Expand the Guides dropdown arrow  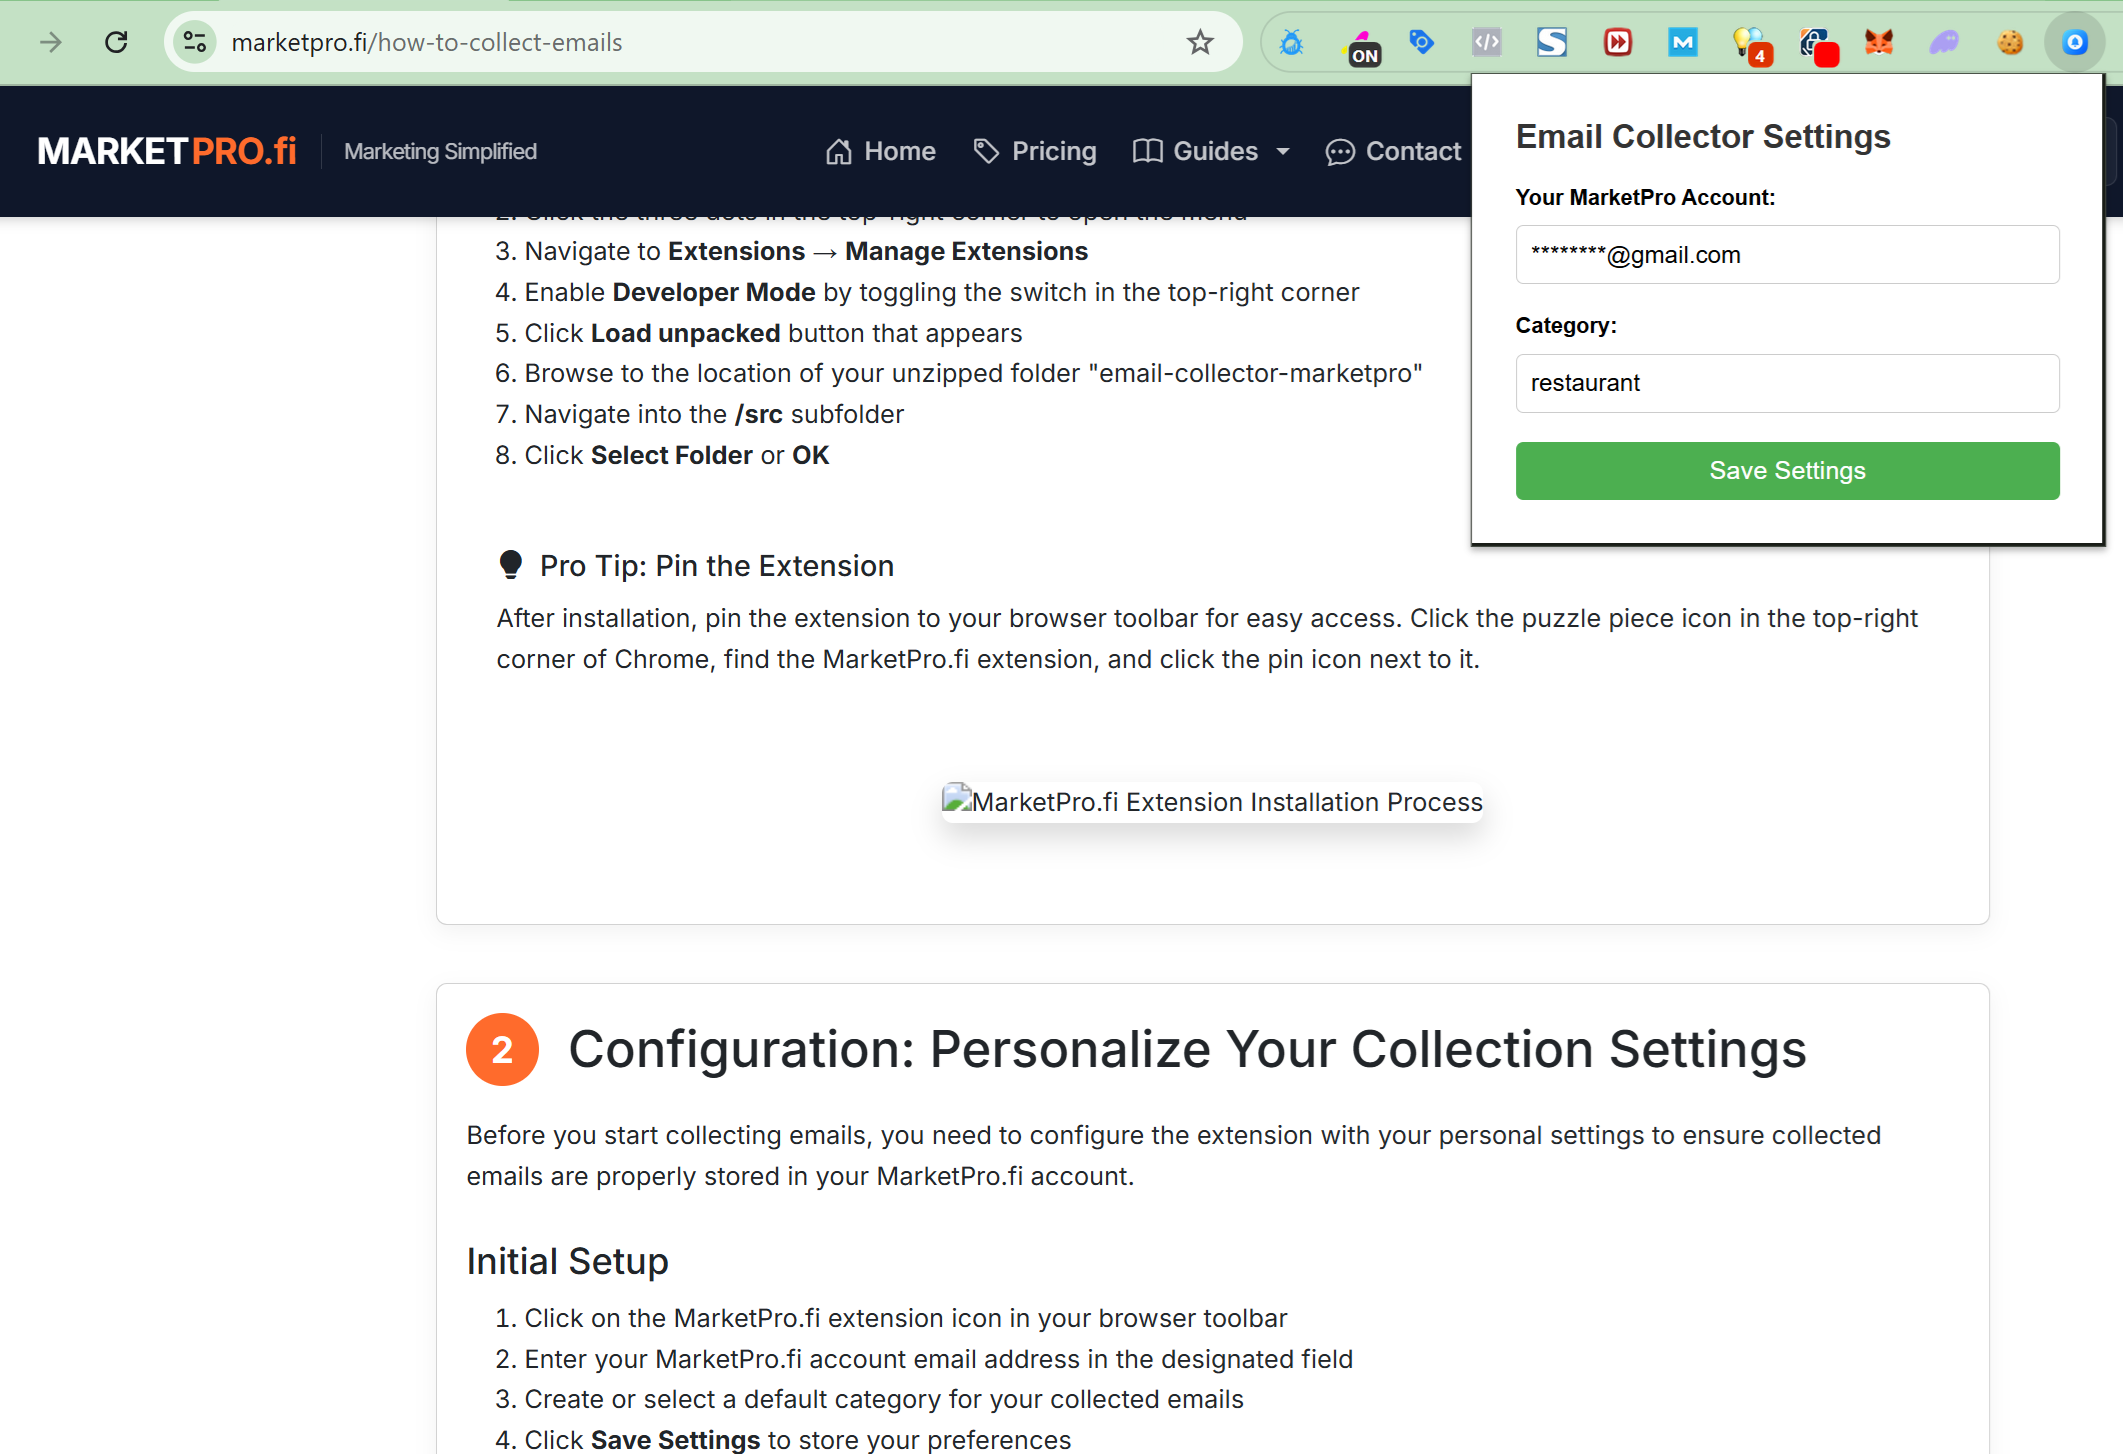[1283, 152]
